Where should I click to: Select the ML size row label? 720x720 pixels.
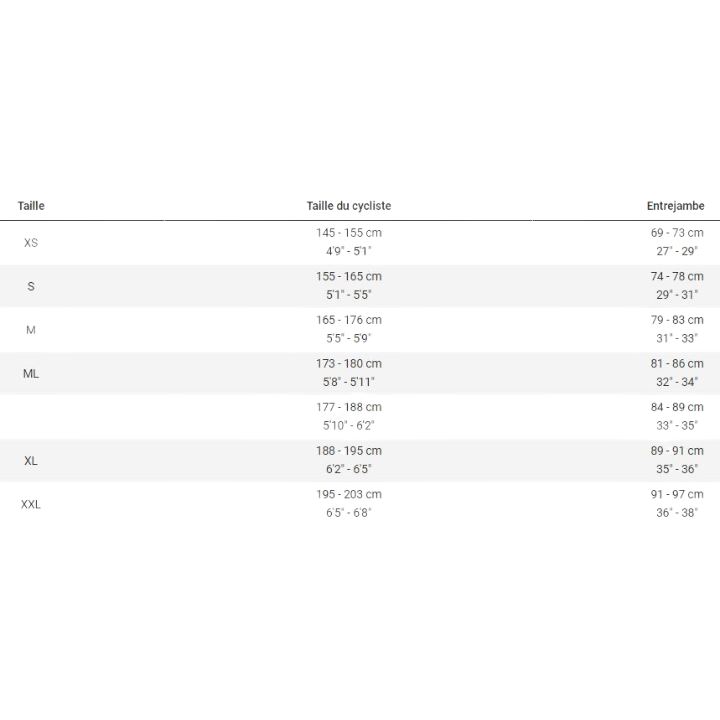31,373
